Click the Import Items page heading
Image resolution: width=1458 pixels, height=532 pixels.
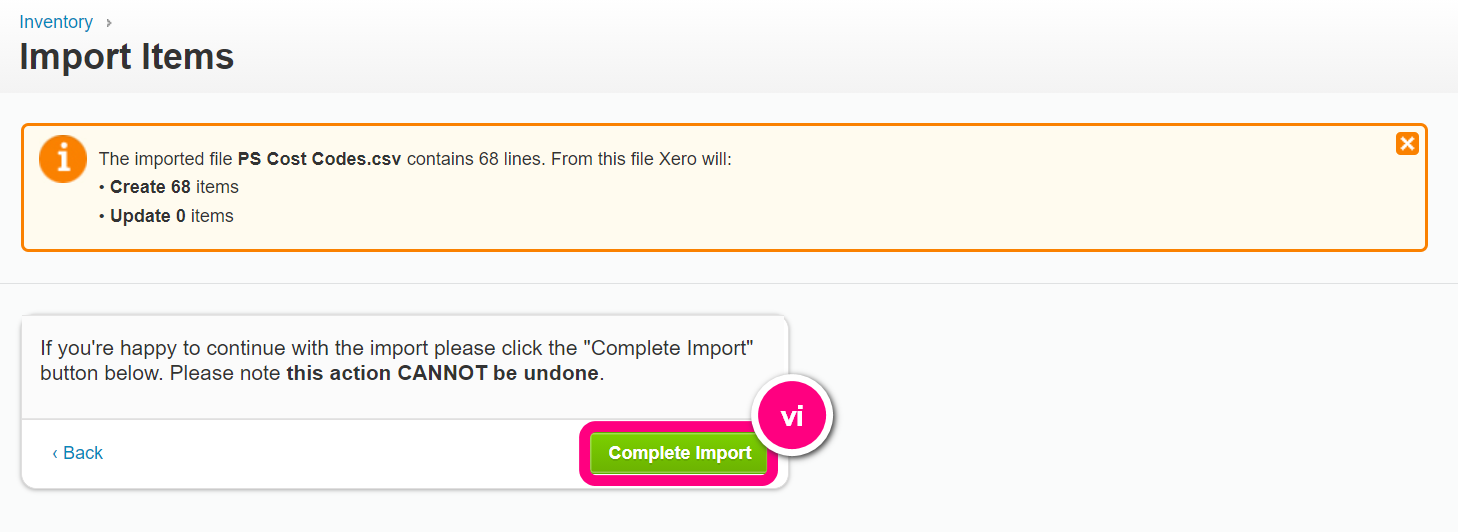[127, 56]
